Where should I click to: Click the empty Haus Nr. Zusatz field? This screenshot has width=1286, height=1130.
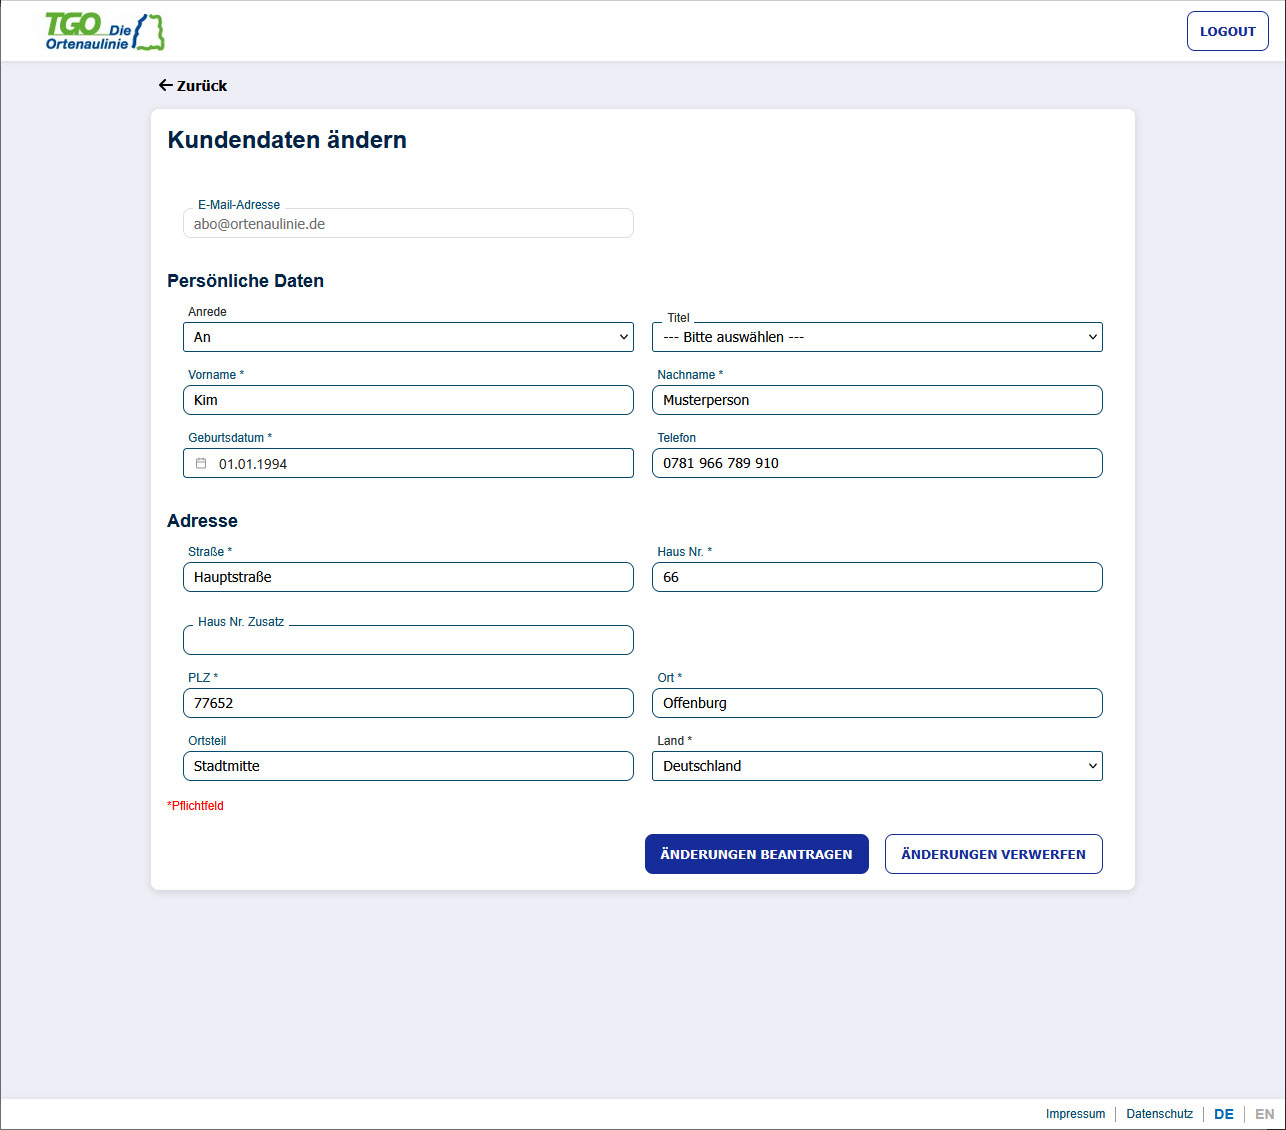408,640
